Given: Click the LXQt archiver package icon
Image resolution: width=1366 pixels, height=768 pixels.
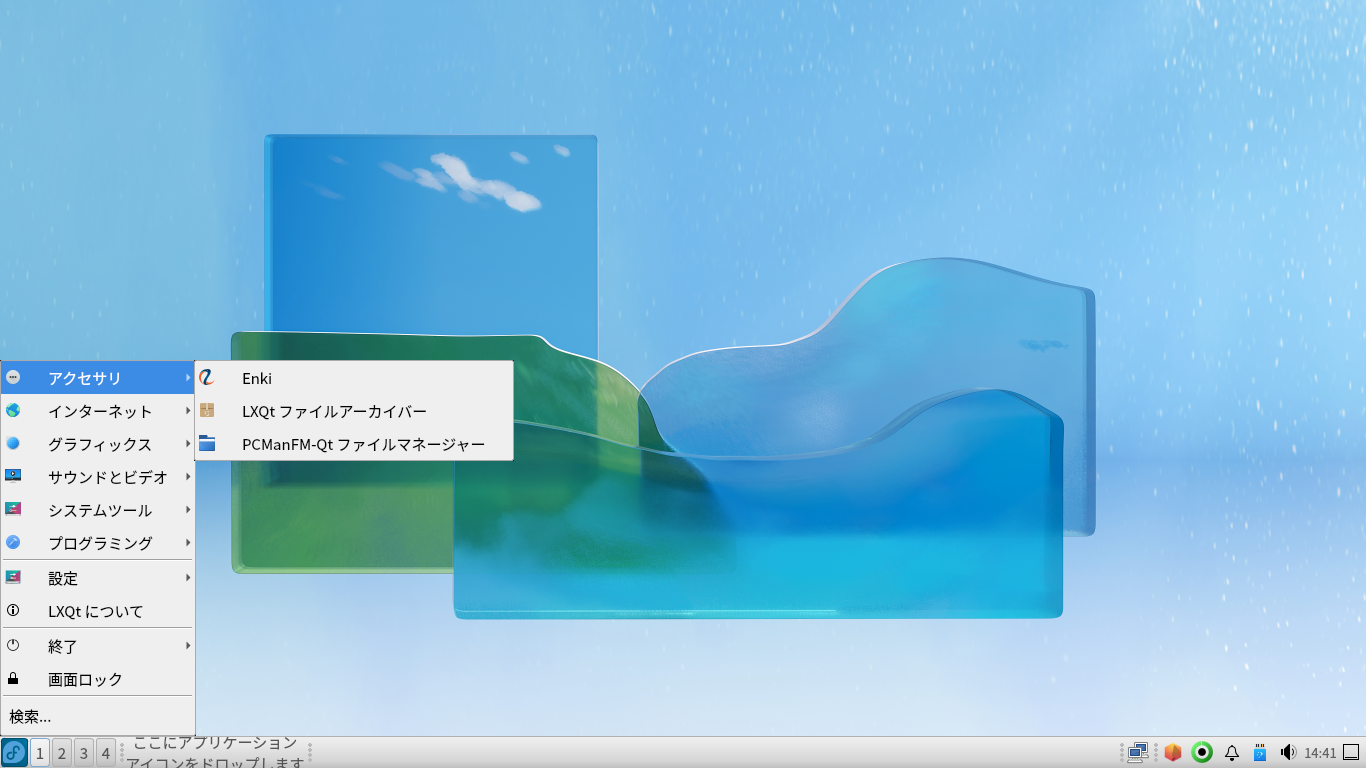Looking at the screenshot, I should click(207, 410).
